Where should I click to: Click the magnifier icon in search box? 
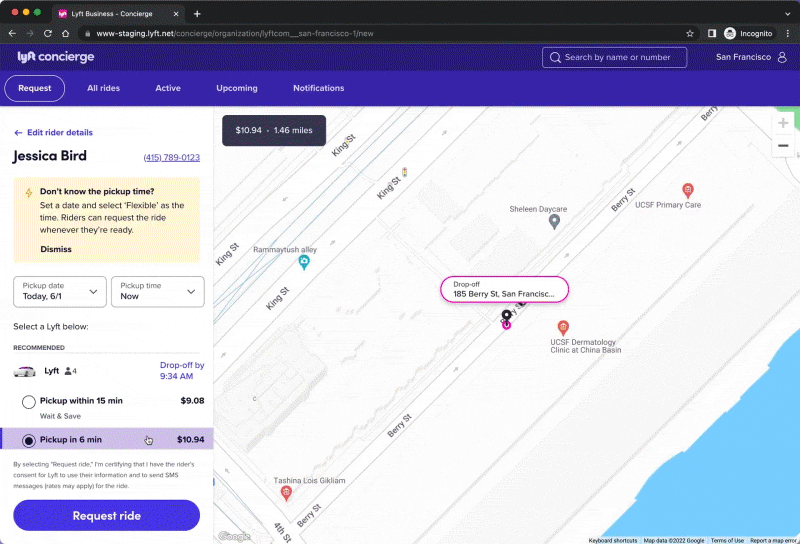tap(555, 57)
